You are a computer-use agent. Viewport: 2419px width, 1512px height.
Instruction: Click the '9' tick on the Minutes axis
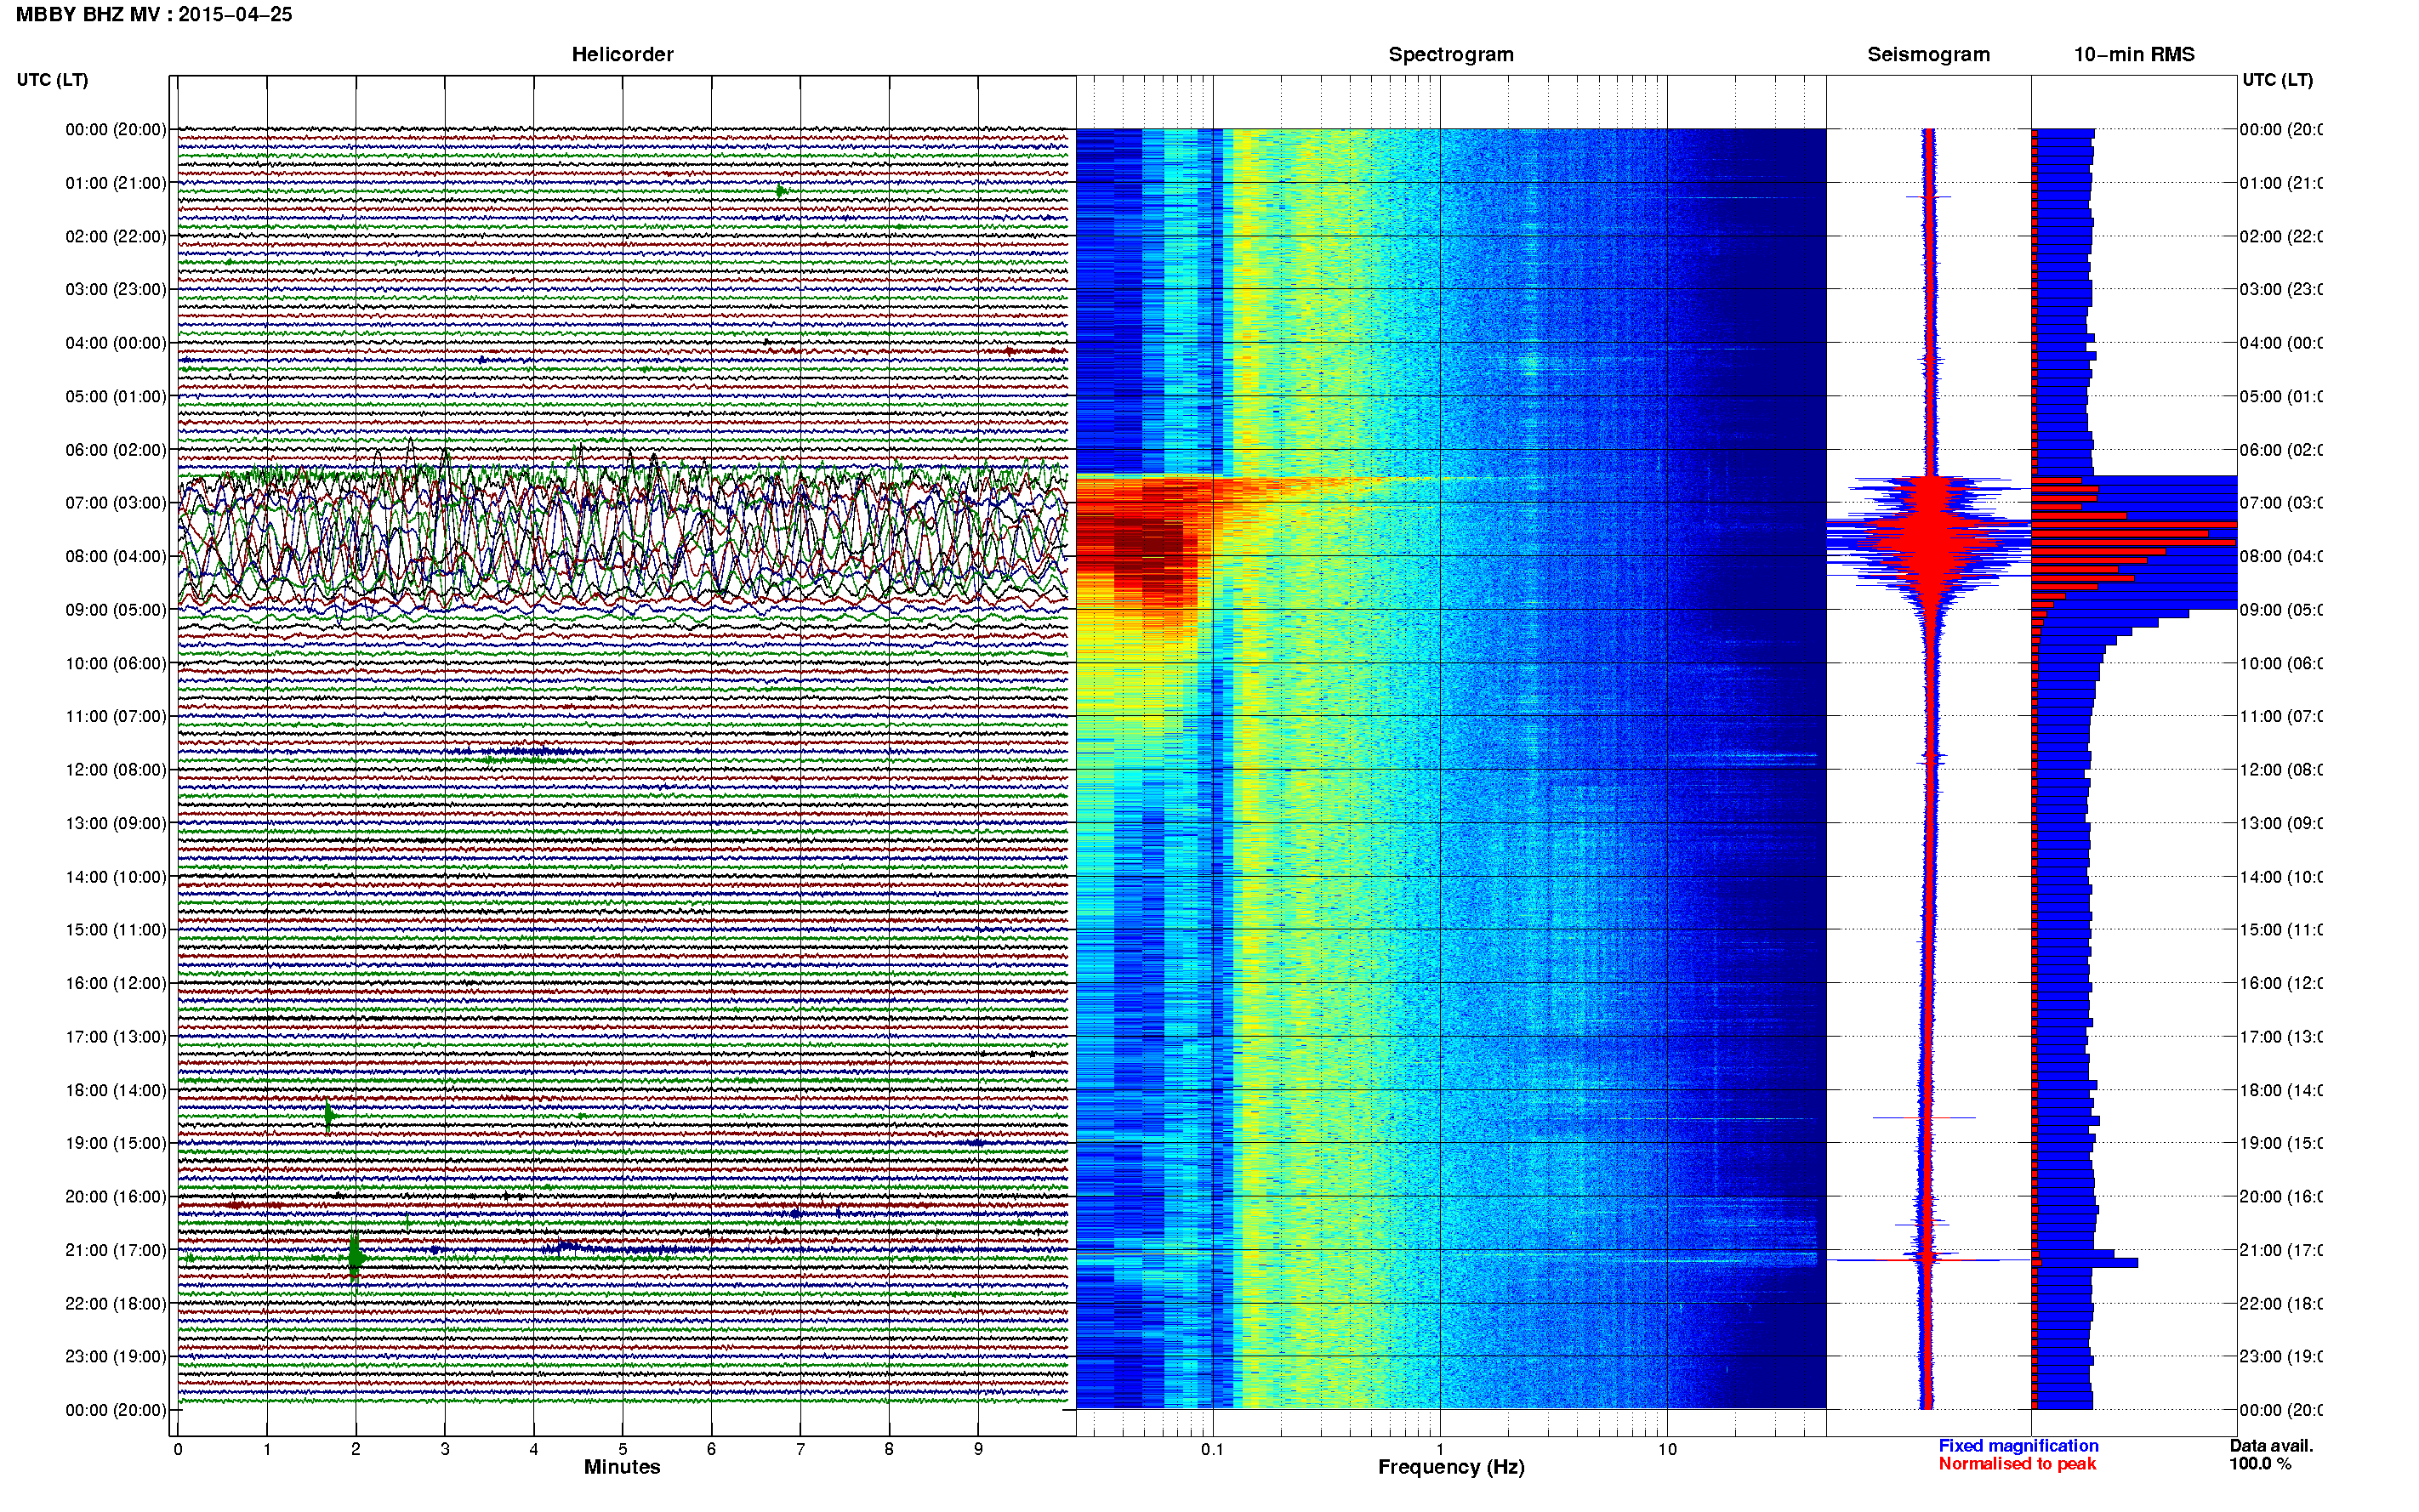click(978, 1449)
